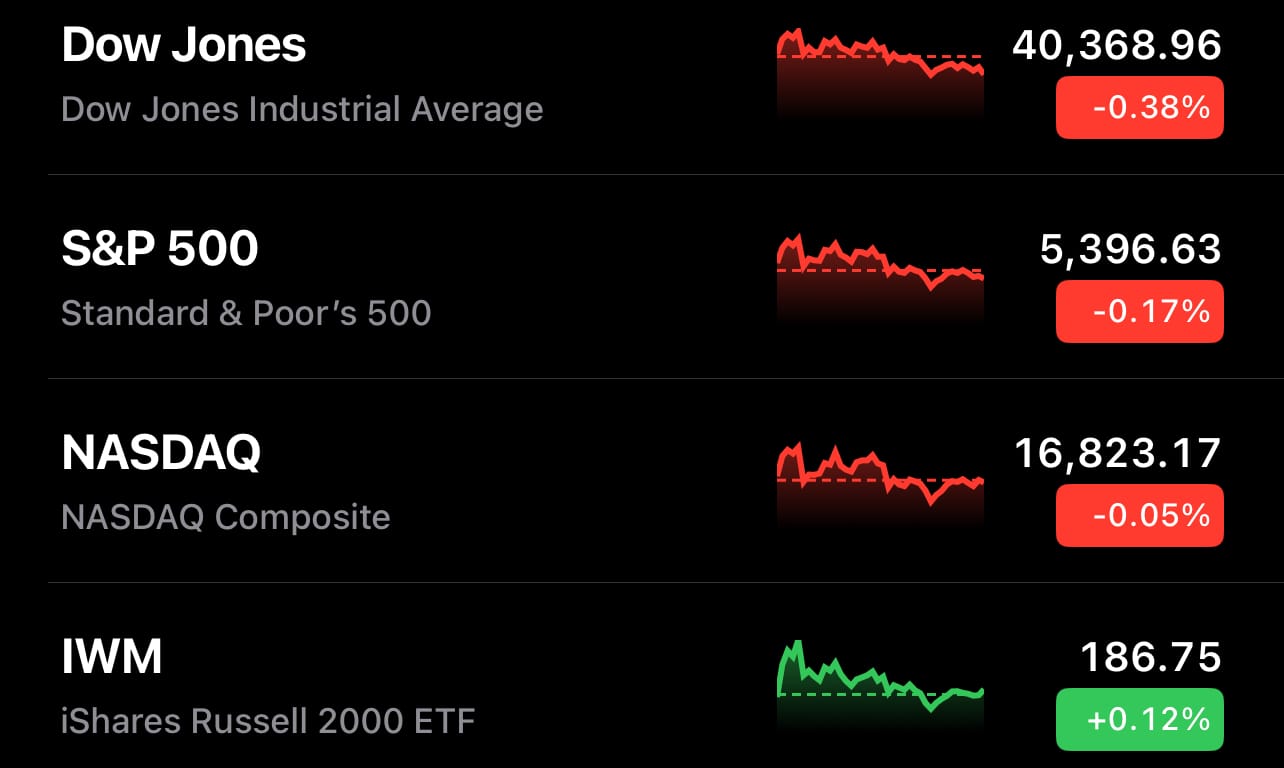This screenshot has height=768, width=1284.
Task: Select the S&P 500 ticker name
Action: coord(160,249)
